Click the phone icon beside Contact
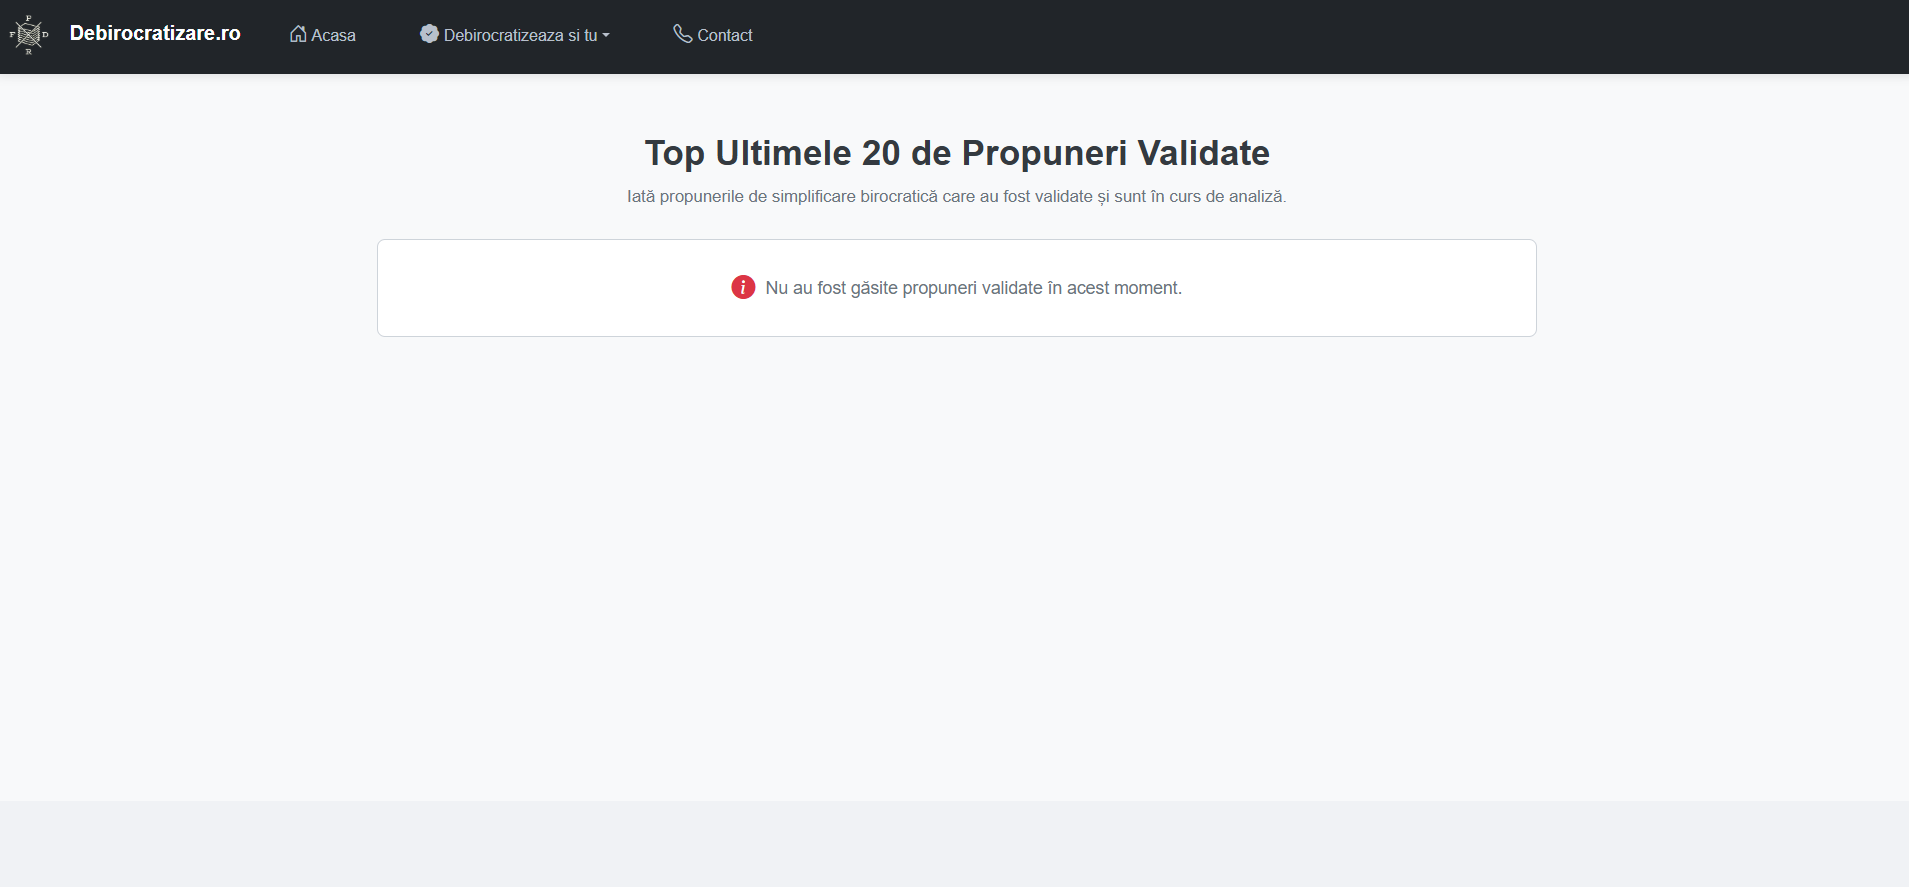This screenshot has width=1909, height=887. point(682,34)
